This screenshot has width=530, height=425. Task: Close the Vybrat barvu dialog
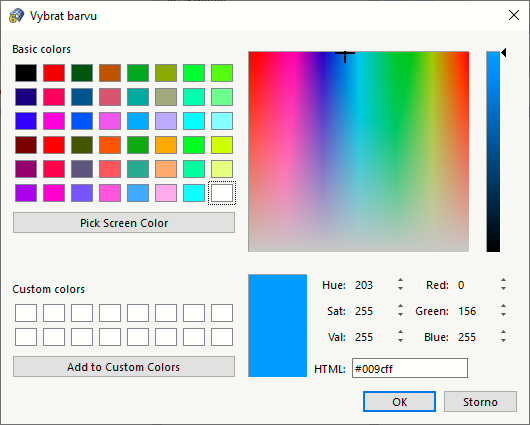[x=514, y=15]
